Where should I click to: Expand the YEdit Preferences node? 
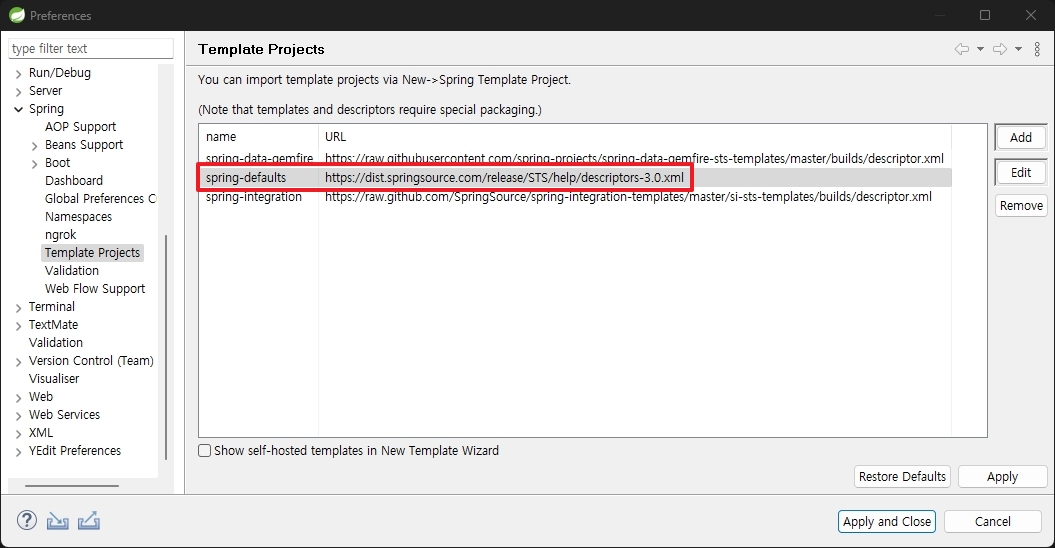click(x=19, y=452)
